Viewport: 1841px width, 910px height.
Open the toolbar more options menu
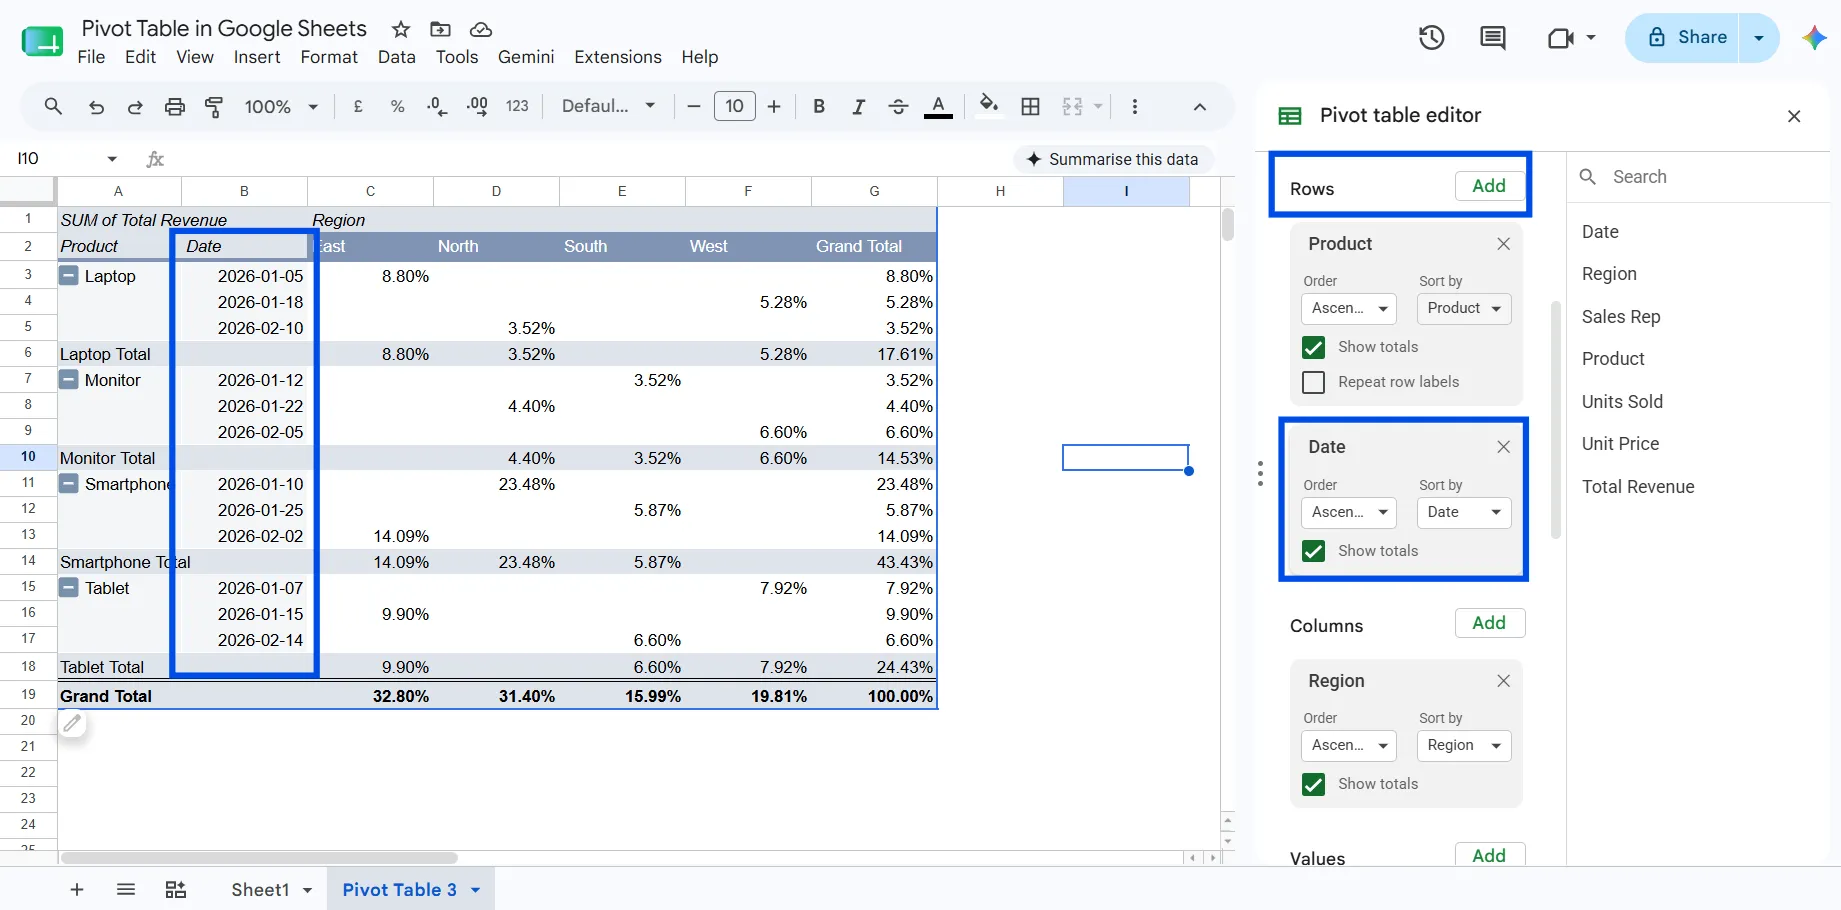coord(1134,106)
